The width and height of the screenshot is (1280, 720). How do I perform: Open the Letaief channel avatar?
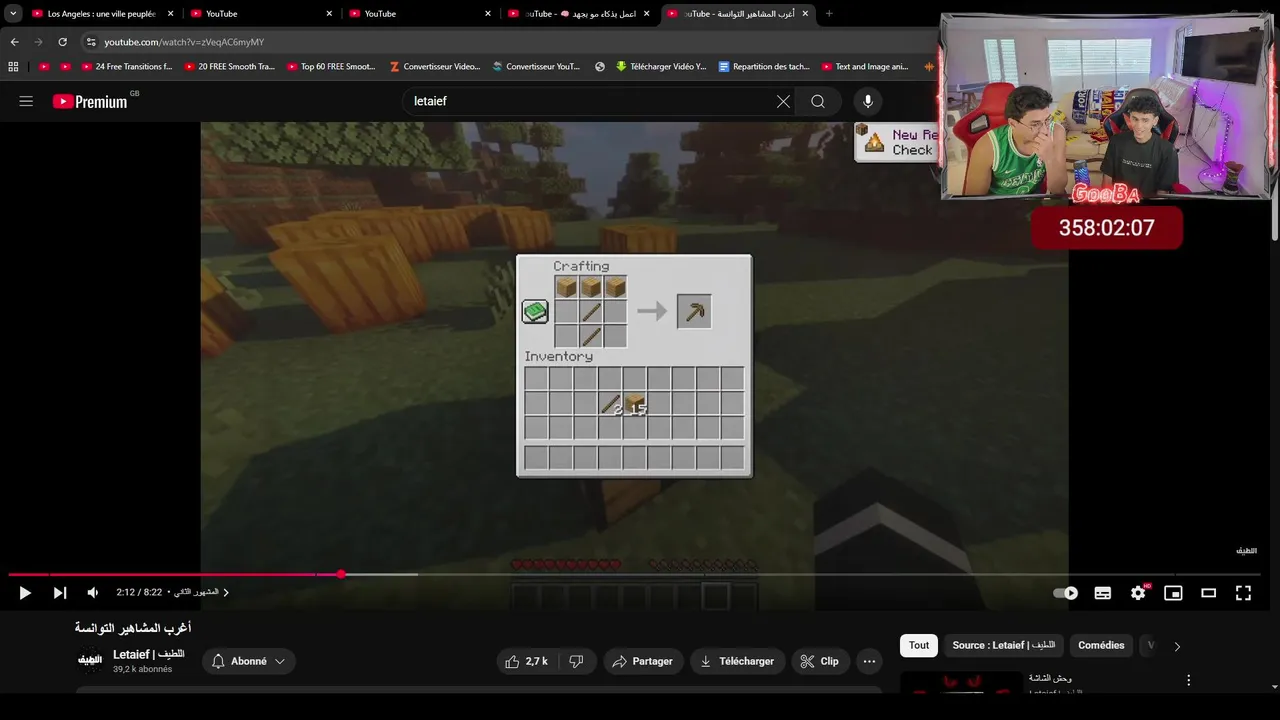coord(90,660)
